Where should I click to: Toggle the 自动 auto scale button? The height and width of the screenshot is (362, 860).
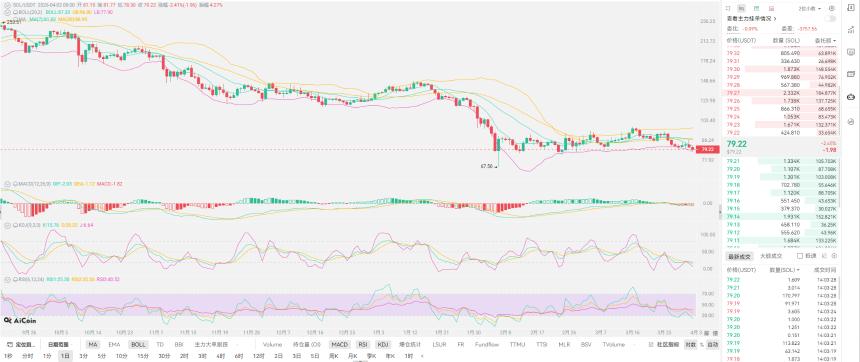(x=712, y=344)
